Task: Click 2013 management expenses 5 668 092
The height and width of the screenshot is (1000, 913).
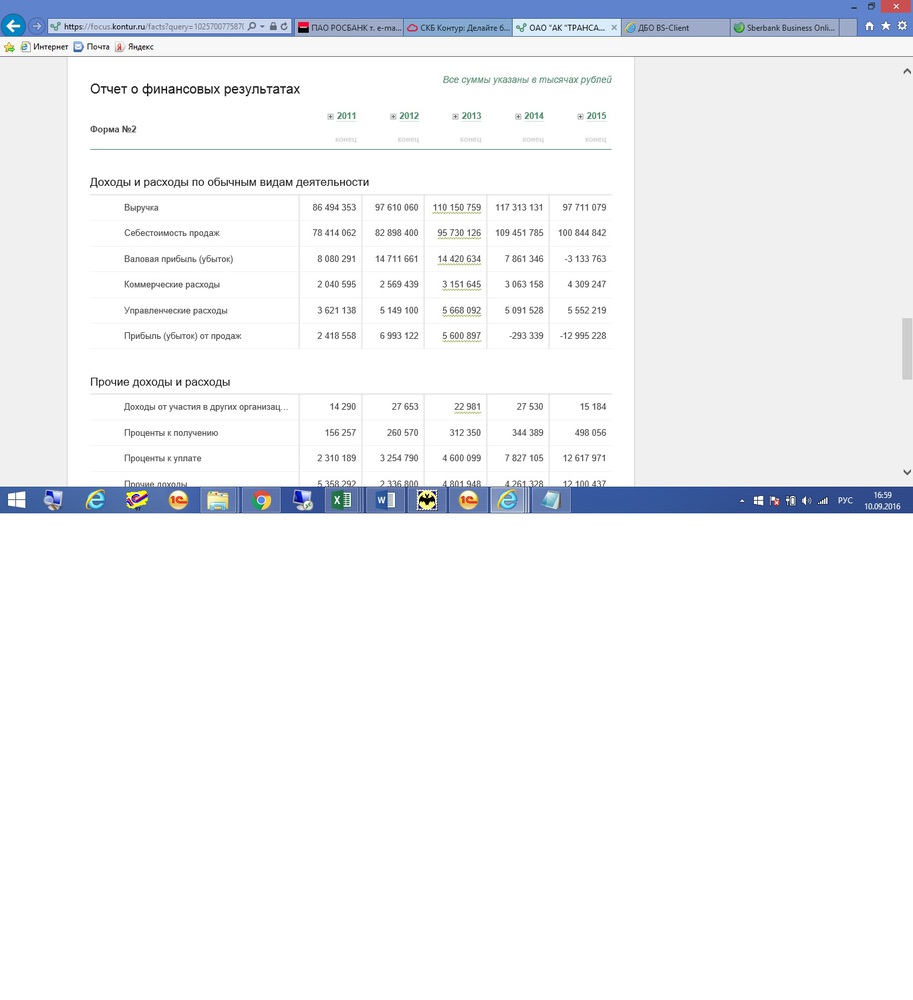Action: 462,311
